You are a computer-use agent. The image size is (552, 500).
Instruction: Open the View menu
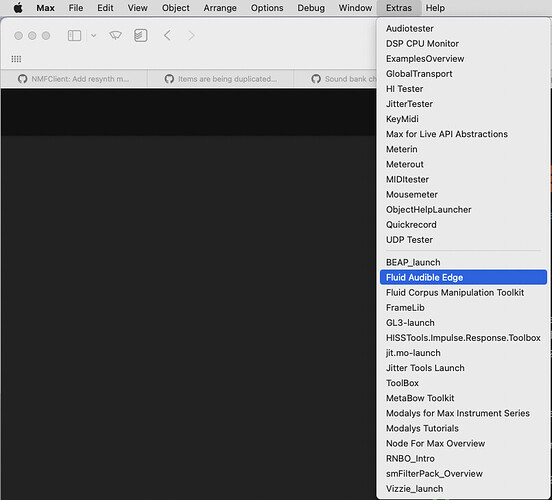click(137, 8)
